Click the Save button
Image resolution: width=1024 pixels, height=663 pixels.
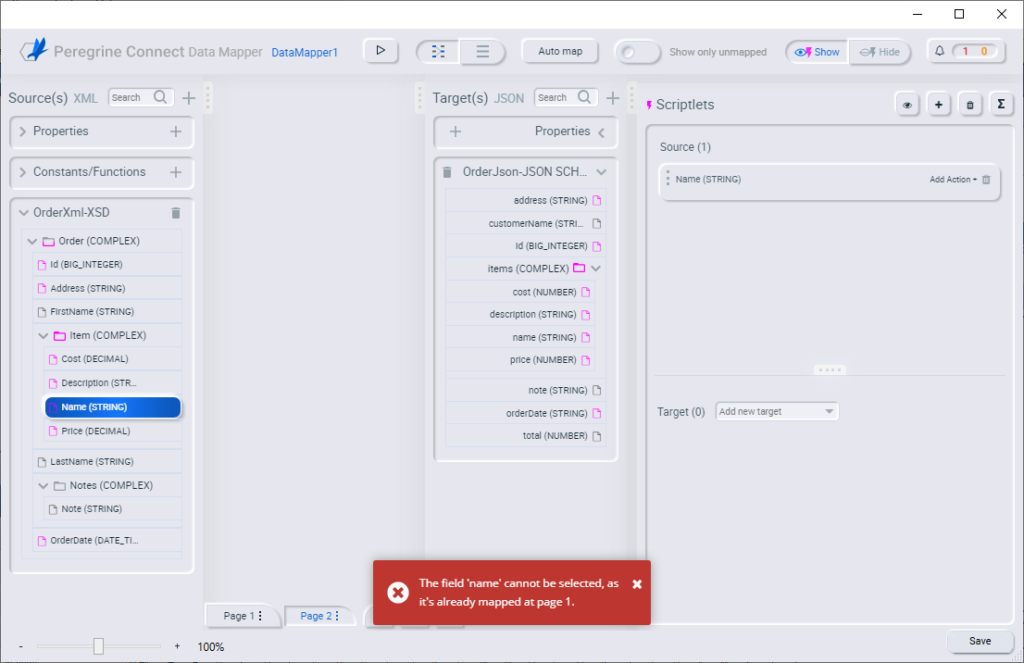click(980, 640)
